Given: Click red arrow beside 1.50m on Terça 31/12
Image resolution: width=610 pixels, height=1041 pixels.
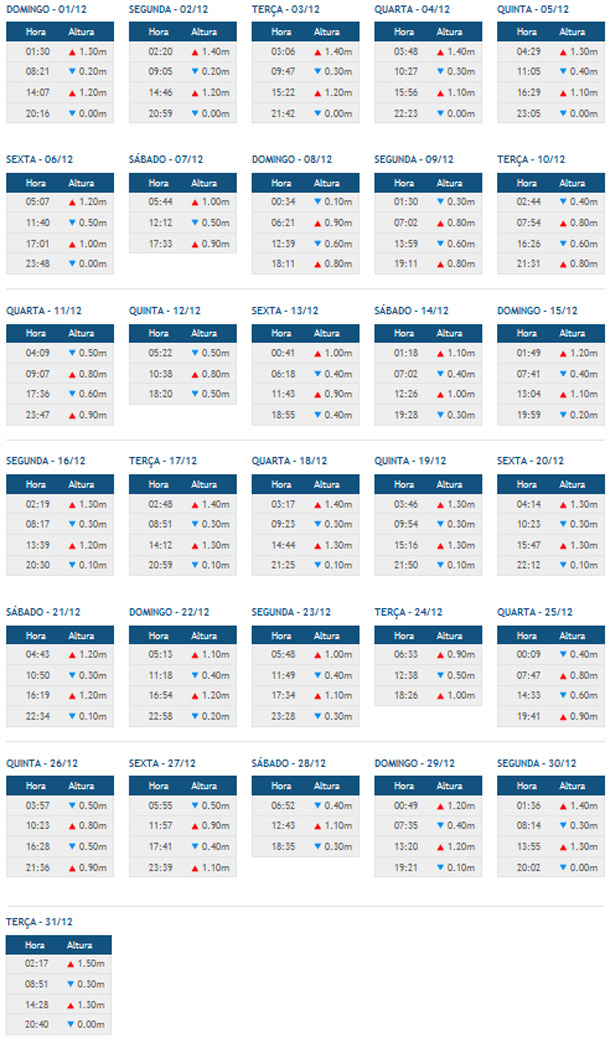Looking at the screenshot, I should (72, 963).
